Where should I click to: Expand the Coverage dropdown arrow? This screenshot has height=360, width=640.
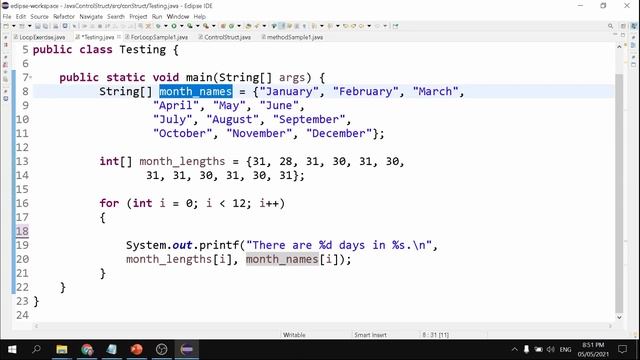(x=198, y=26)
